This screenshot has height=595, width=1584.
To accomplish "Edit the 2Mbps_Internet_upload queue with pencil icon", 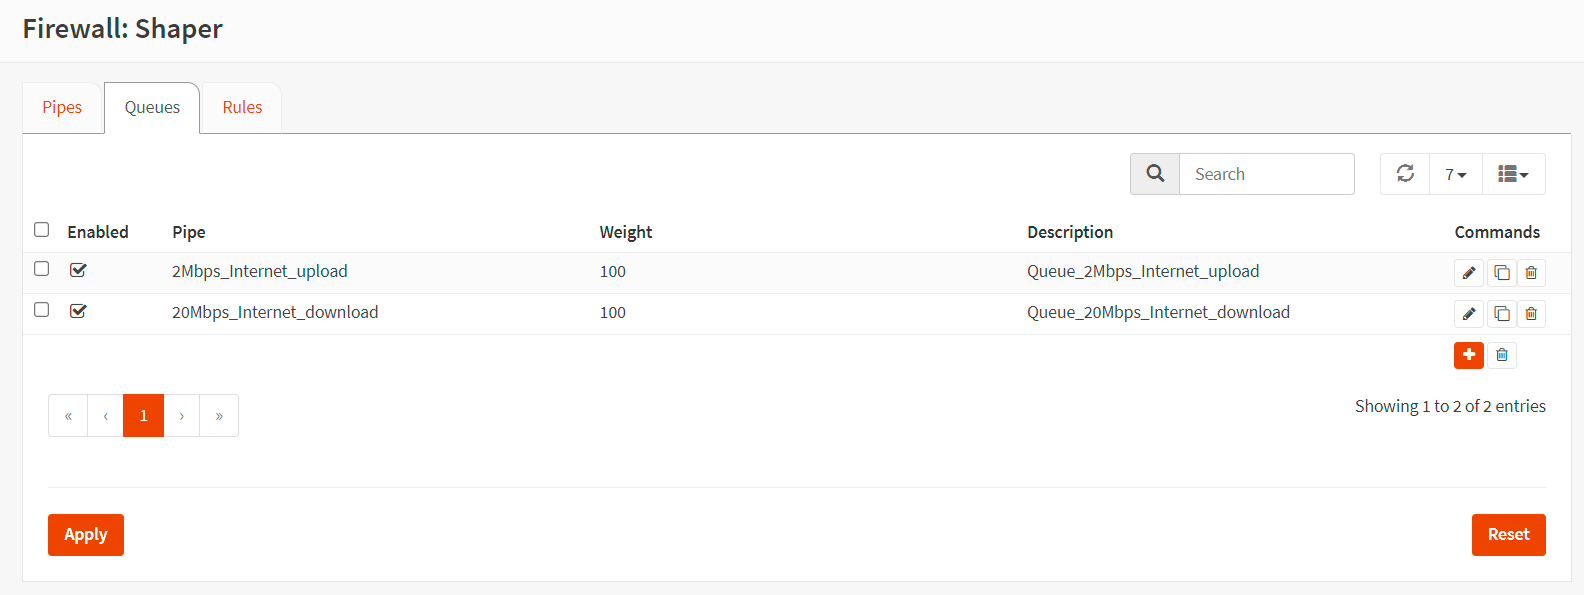I will click(x=1468, y=273).
